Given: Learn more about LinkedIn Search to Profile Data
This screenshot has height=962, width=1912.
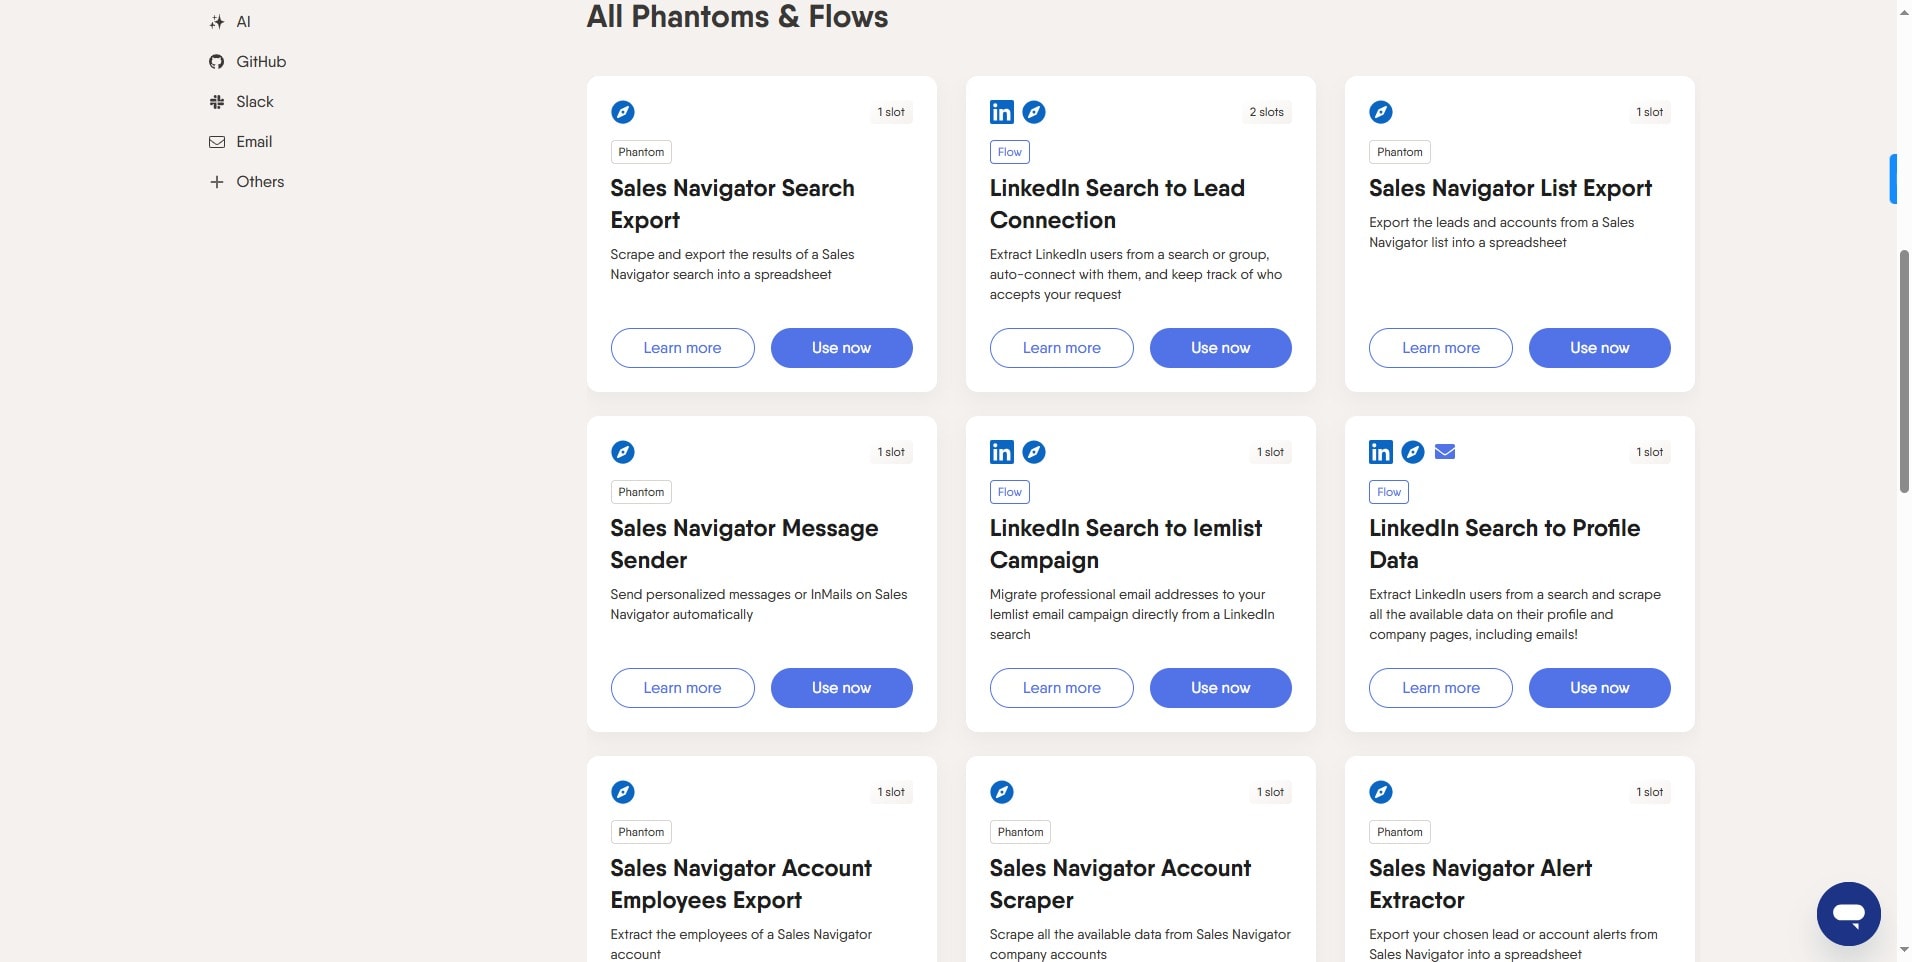Looking at the screenshot, I should click(x=1441, y=688).
